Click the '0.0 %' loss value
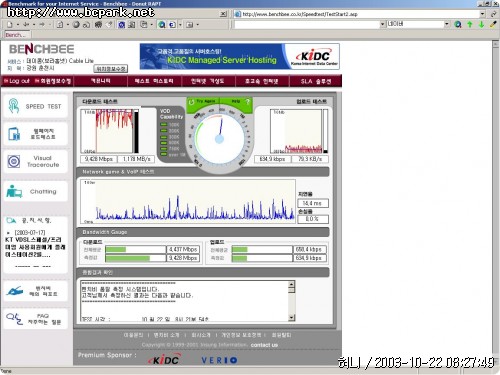The image size is (500, 375). point(313,219)
